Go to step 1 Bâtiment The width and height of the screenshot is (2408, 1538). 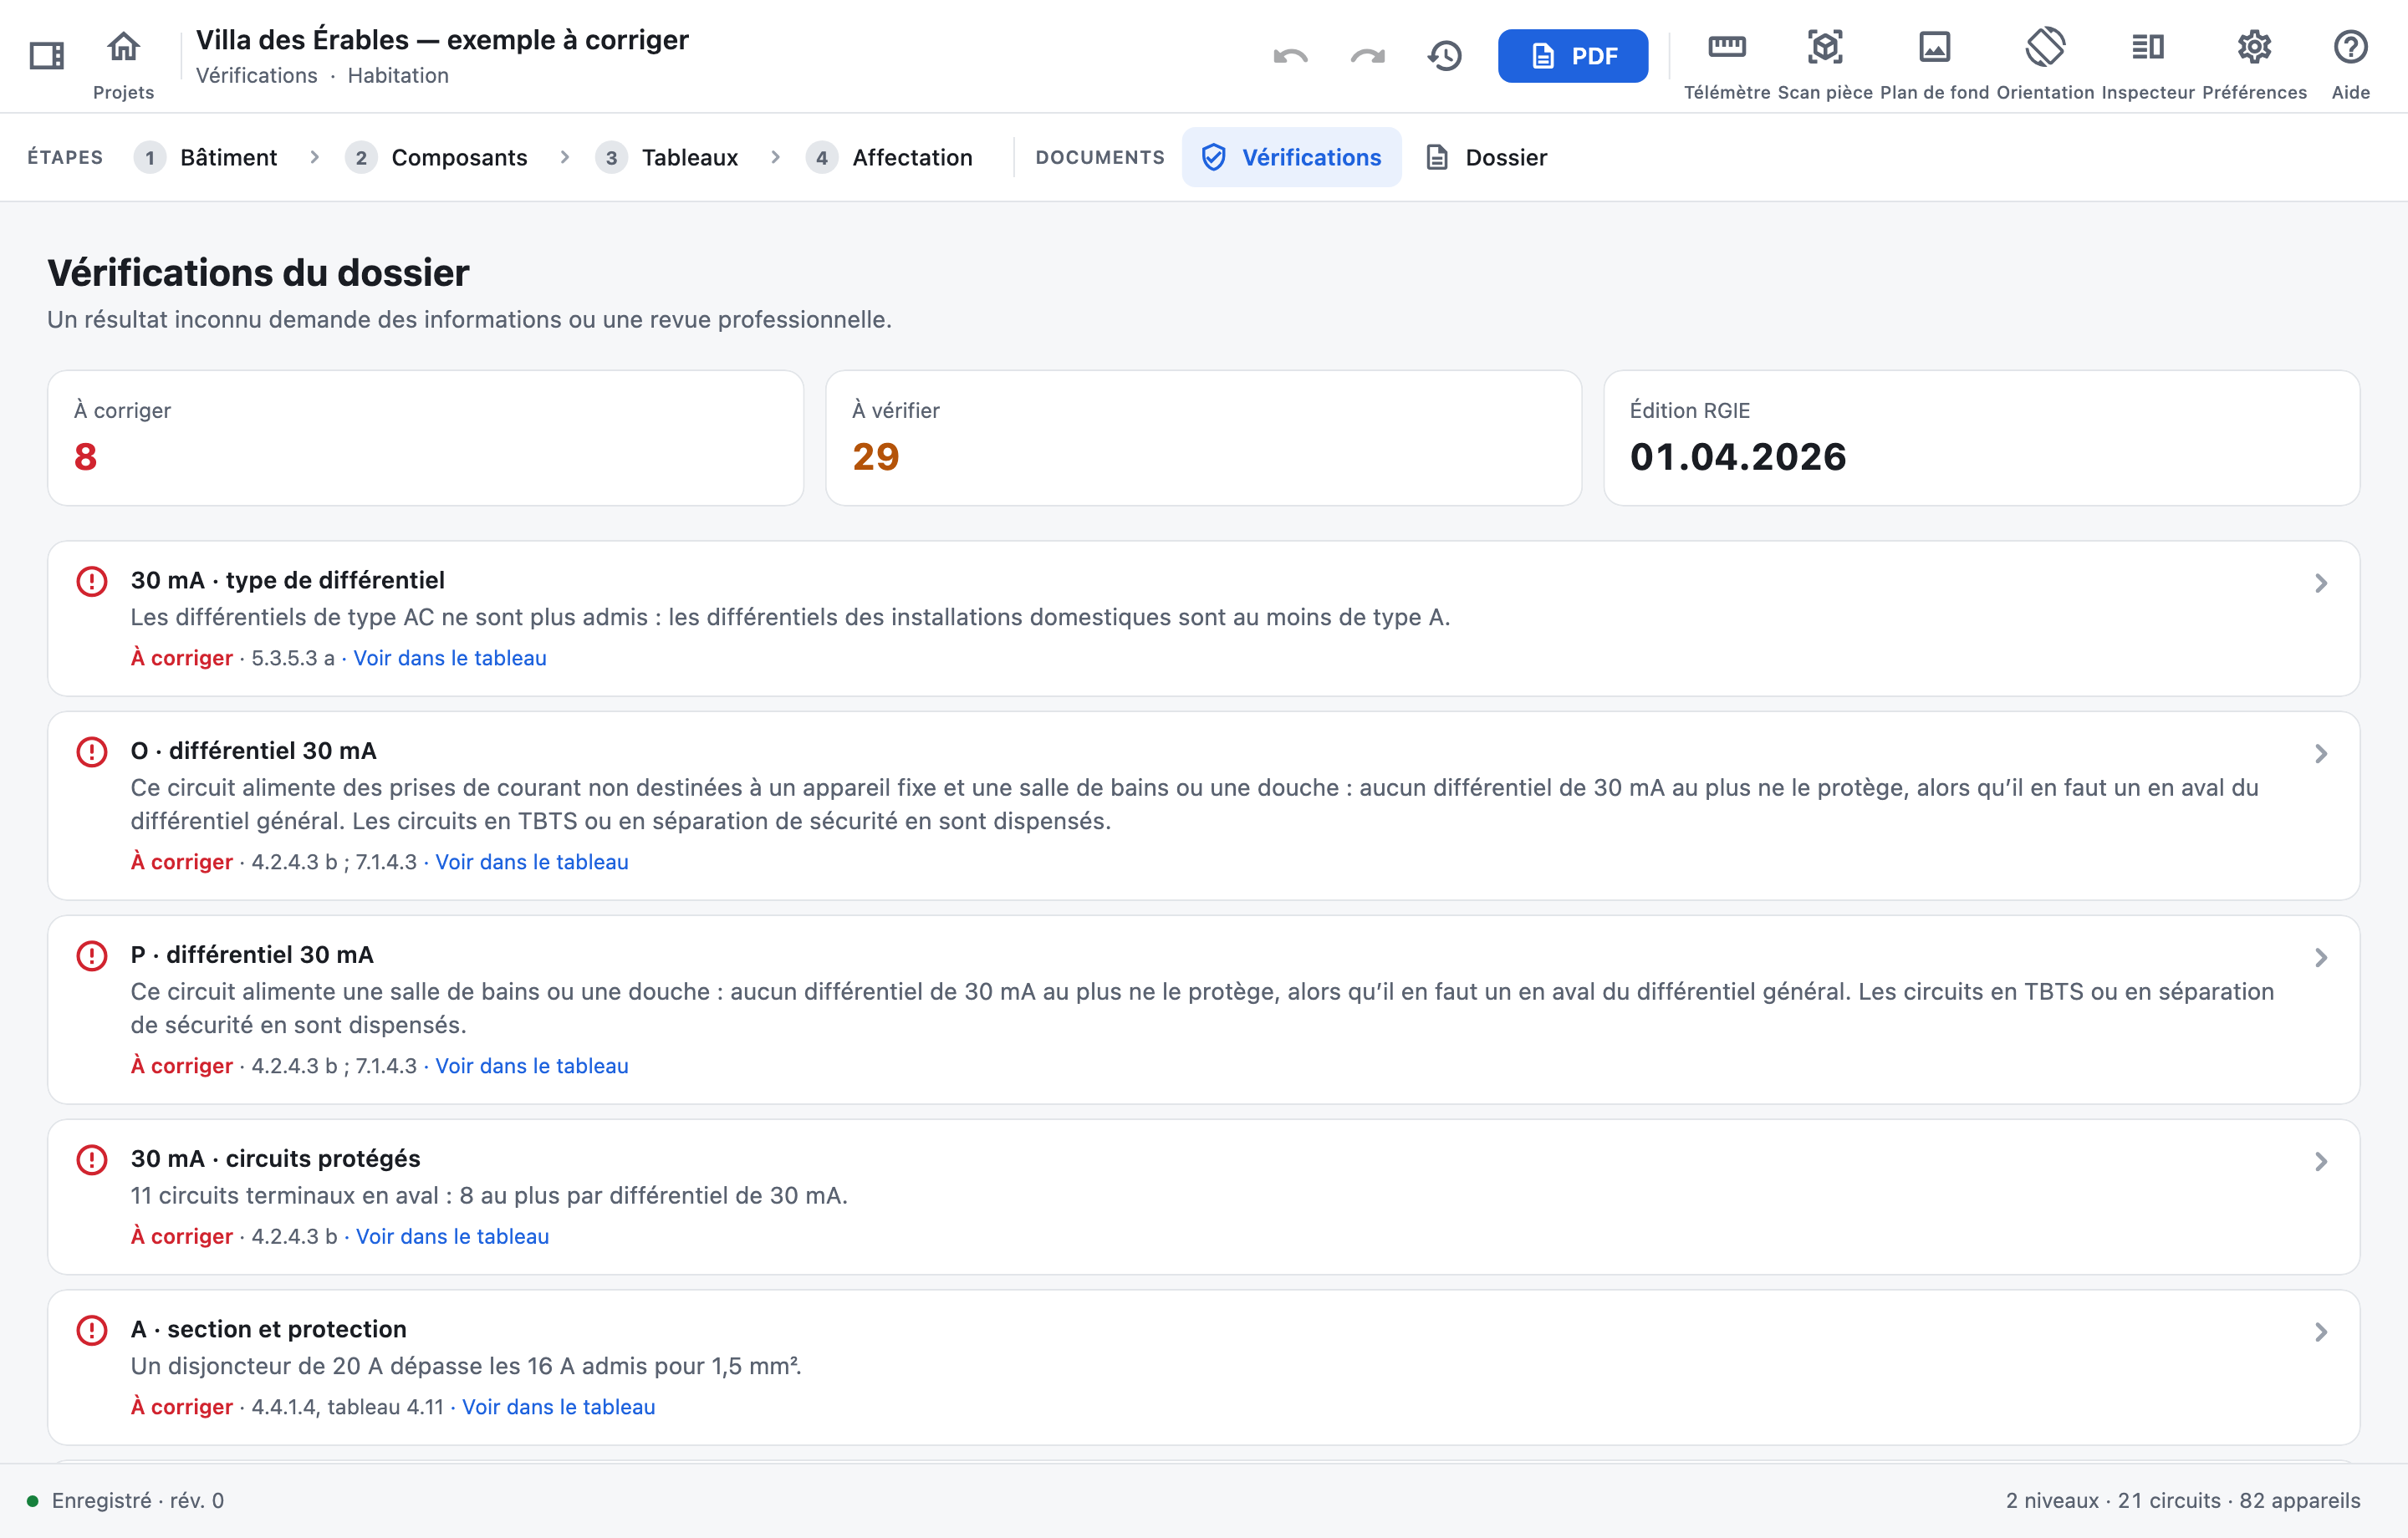click(206, 157)
